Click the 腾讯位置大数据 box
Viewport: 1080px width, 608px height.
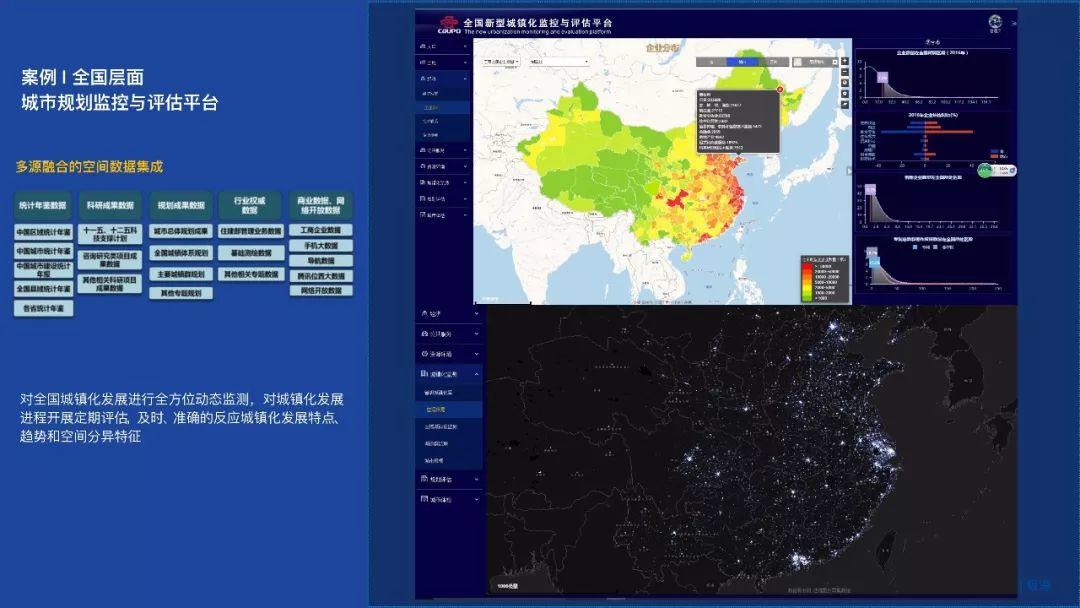321,276
